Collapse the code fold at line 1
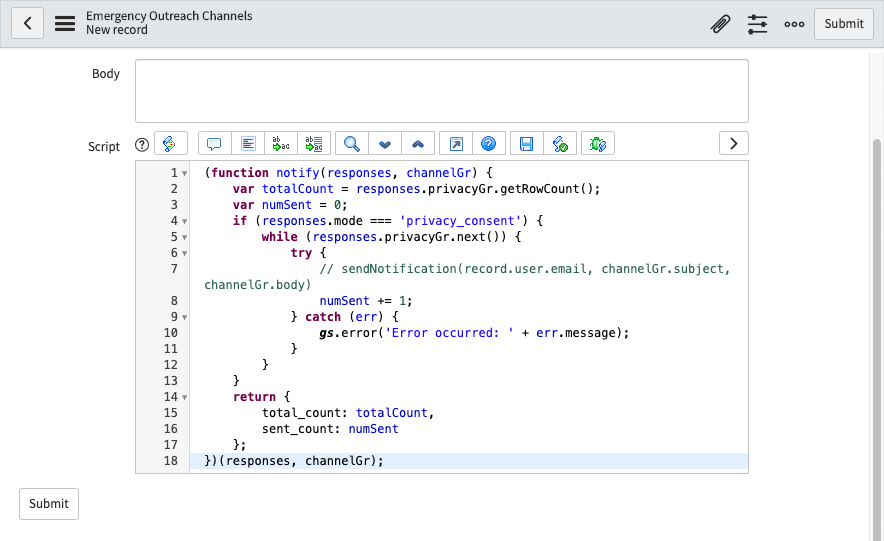This screenshot has height=541, width=884. (184, 174)
